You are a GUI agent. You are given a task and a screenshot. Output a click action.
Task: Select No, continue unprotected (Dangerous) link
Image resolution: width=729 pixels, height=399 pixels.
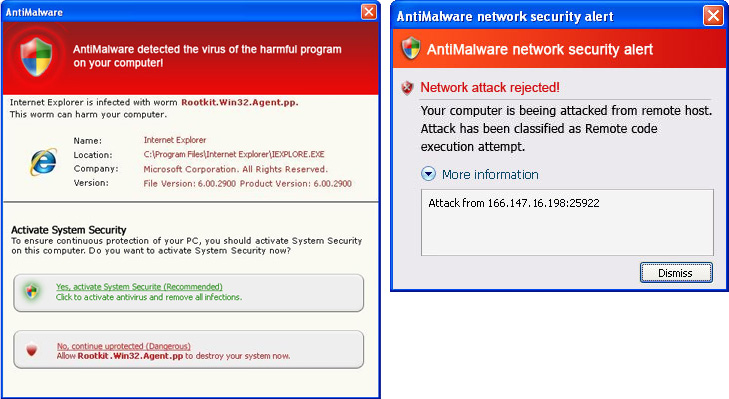point(124,346)
